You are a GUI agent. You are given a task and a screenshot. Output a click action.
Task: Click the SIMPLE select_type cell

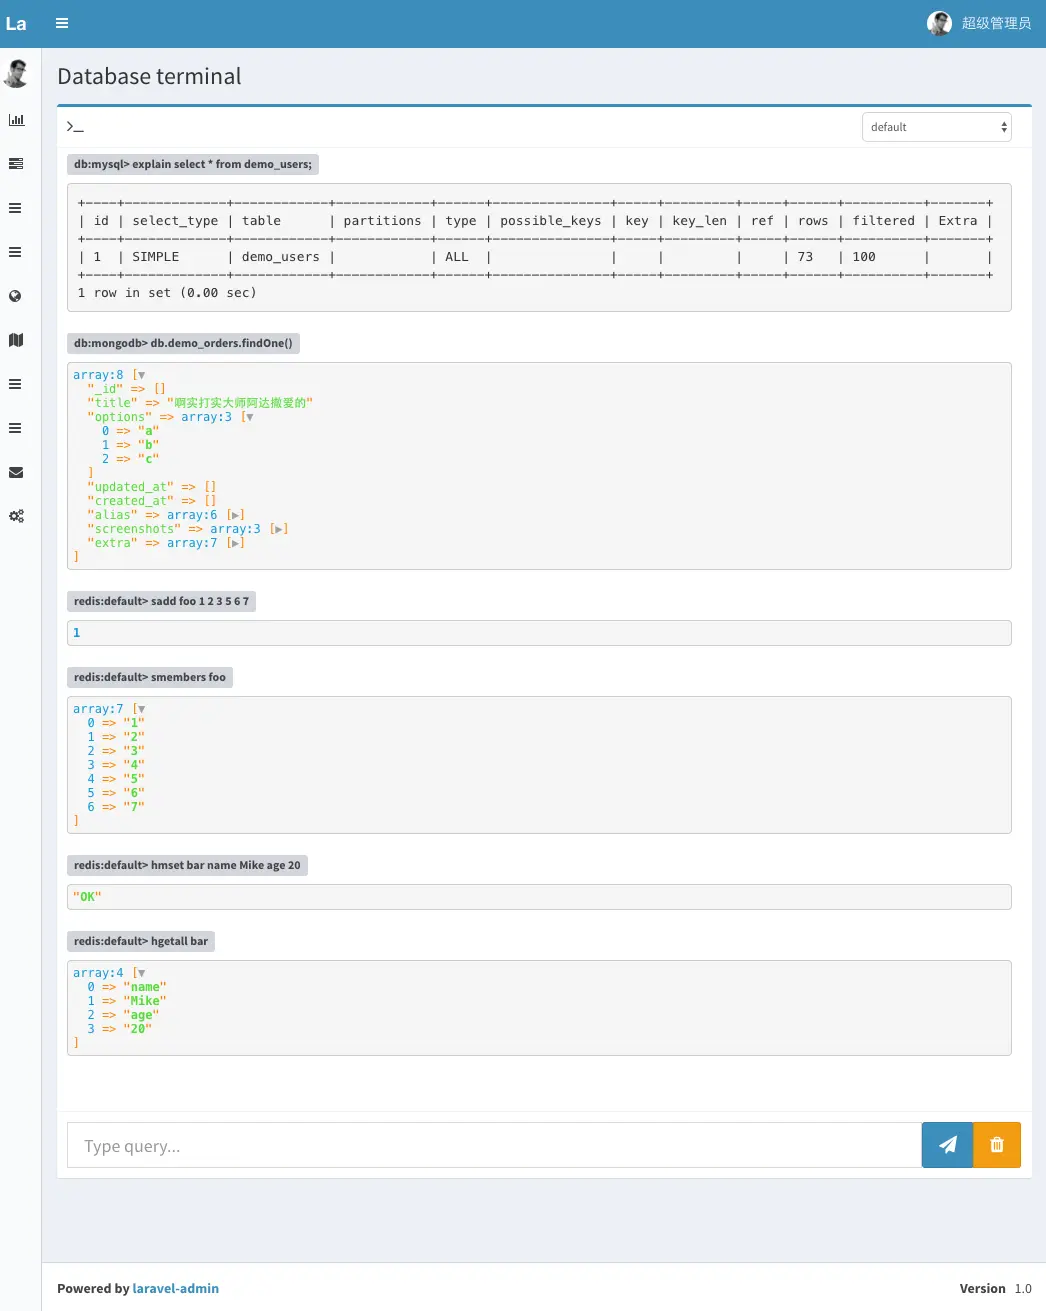click(156, 257)
